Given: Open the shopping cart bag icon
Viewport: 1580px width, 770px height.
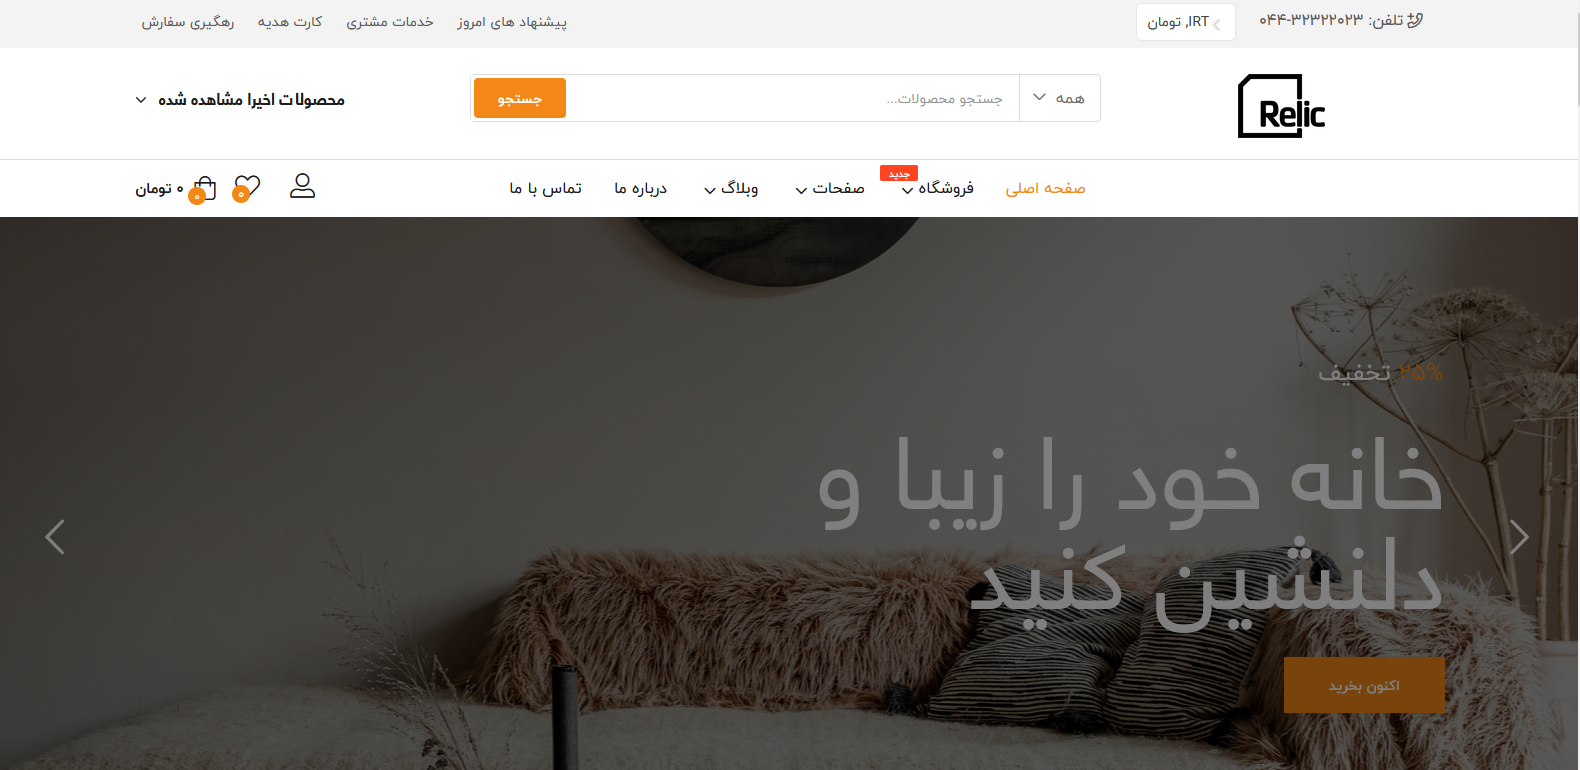Looking at the screenshot, I should 203,189.
